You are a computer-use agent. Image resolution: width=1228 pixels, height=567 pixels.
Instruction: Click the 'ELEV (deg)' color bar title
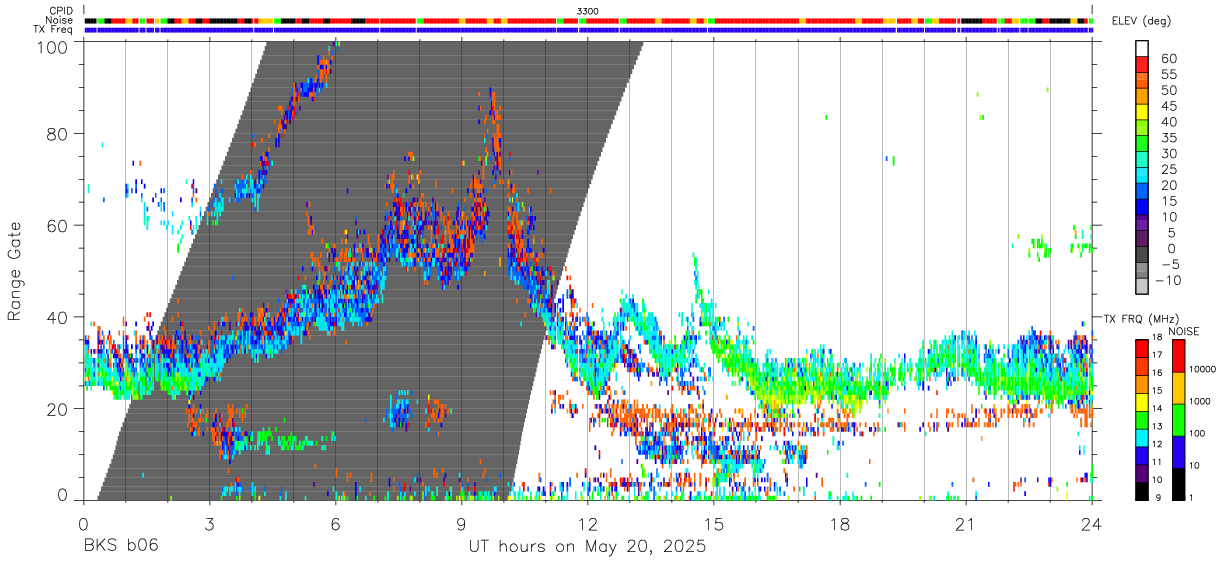click(1142, 21)
